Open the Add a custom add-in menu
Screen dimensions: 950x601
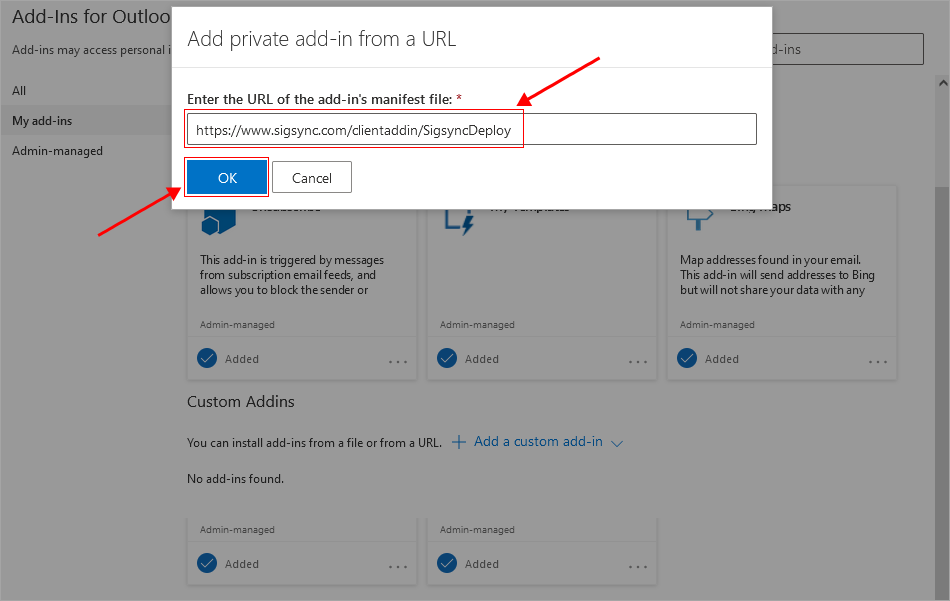pyautogui.click(x=538, y=442)
